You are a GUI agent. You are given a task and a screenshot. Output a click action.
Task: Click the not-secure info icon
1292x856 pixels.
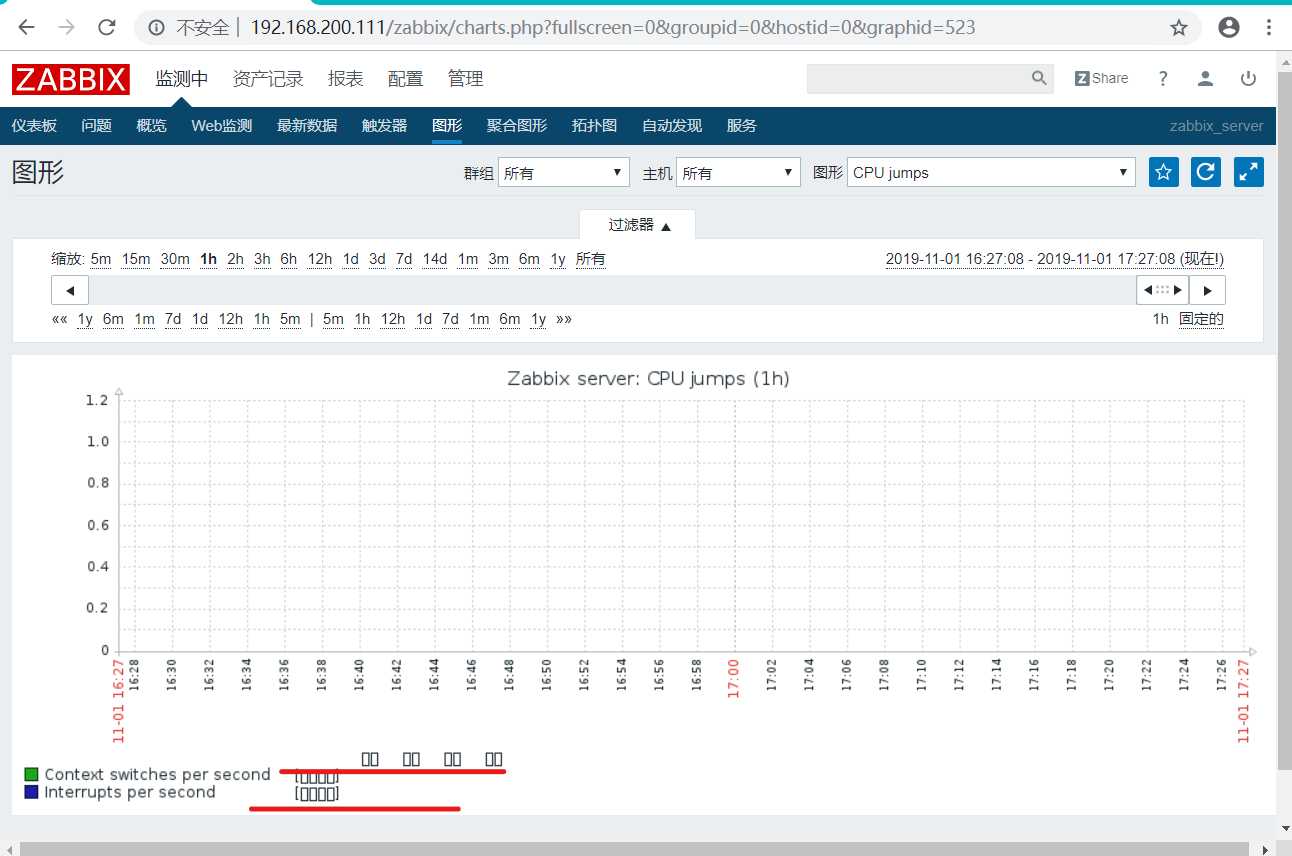[x=157, y=28]
